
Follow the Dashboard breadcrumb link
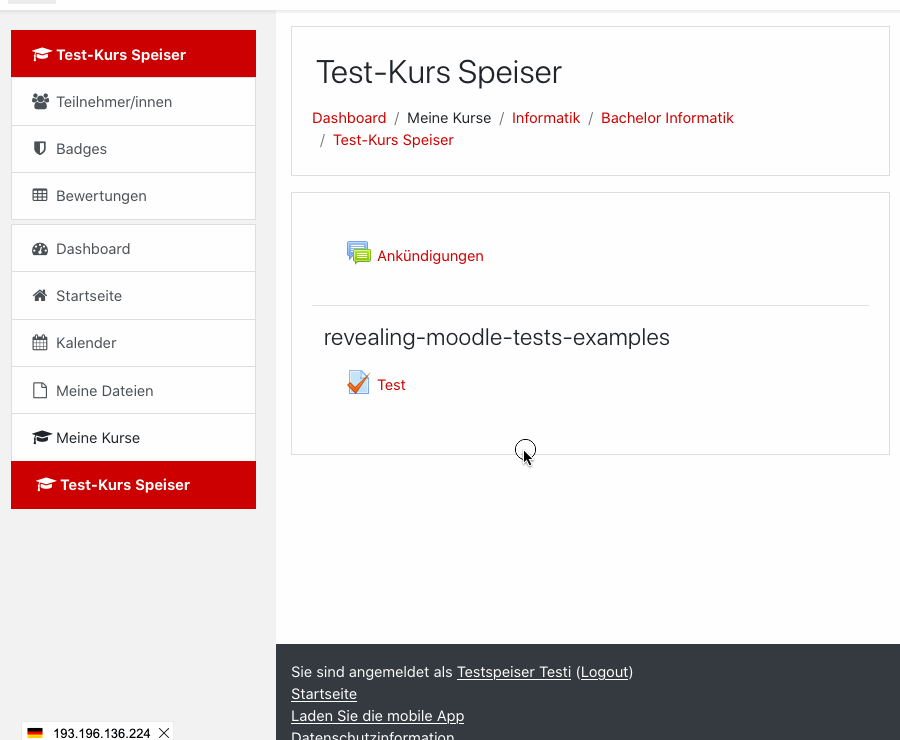349,118
